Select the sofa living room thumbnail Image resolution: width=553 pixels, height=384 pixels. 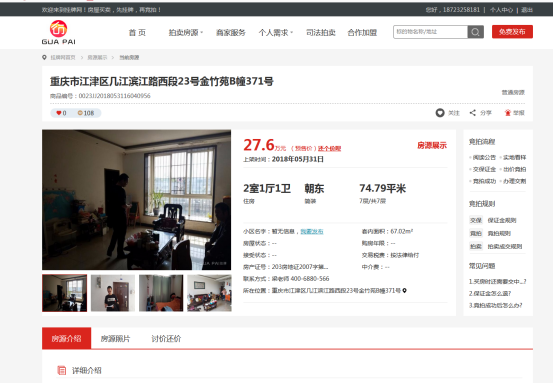[209, 293]
